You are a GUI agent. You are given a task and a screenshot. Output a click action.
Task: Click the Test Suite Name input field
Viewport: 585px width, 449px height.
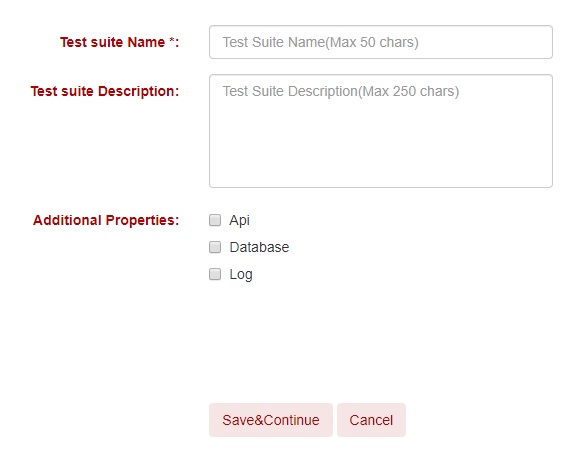(381, 42)
